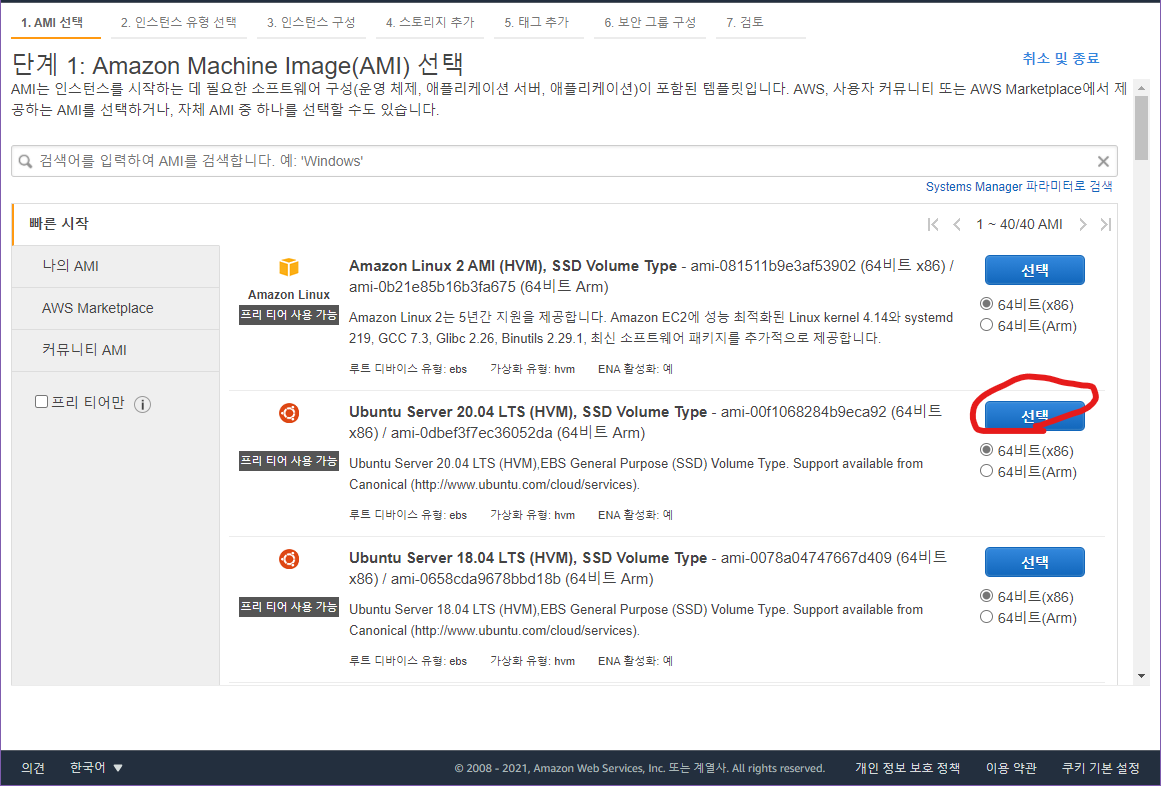
Task: Go to last page of AMI list
Action: tap(1105, 224)
